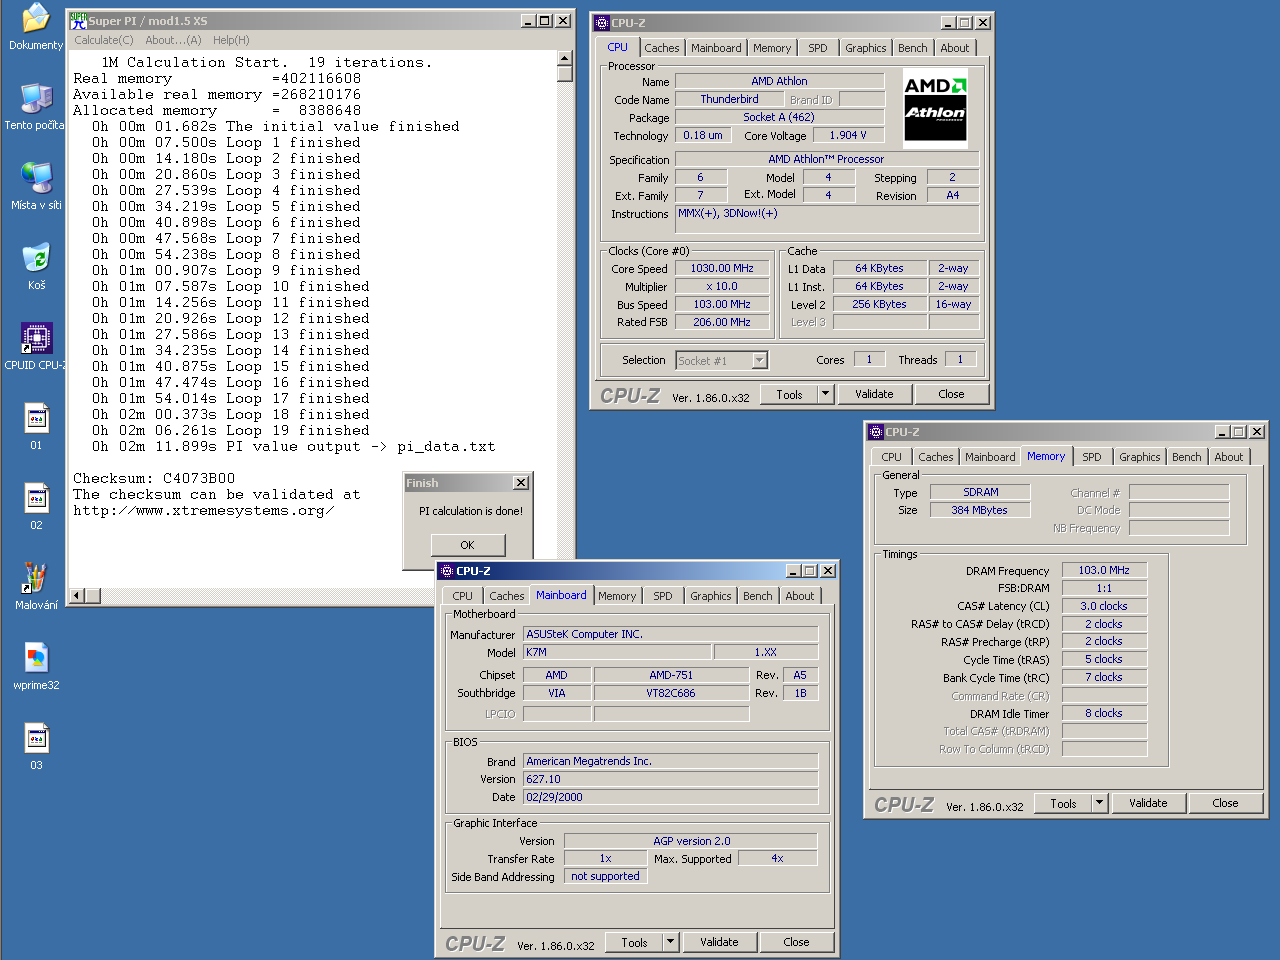Click the AGP version 2.0 field
This screenshot has height=960, width=1280.
point(691,841)
